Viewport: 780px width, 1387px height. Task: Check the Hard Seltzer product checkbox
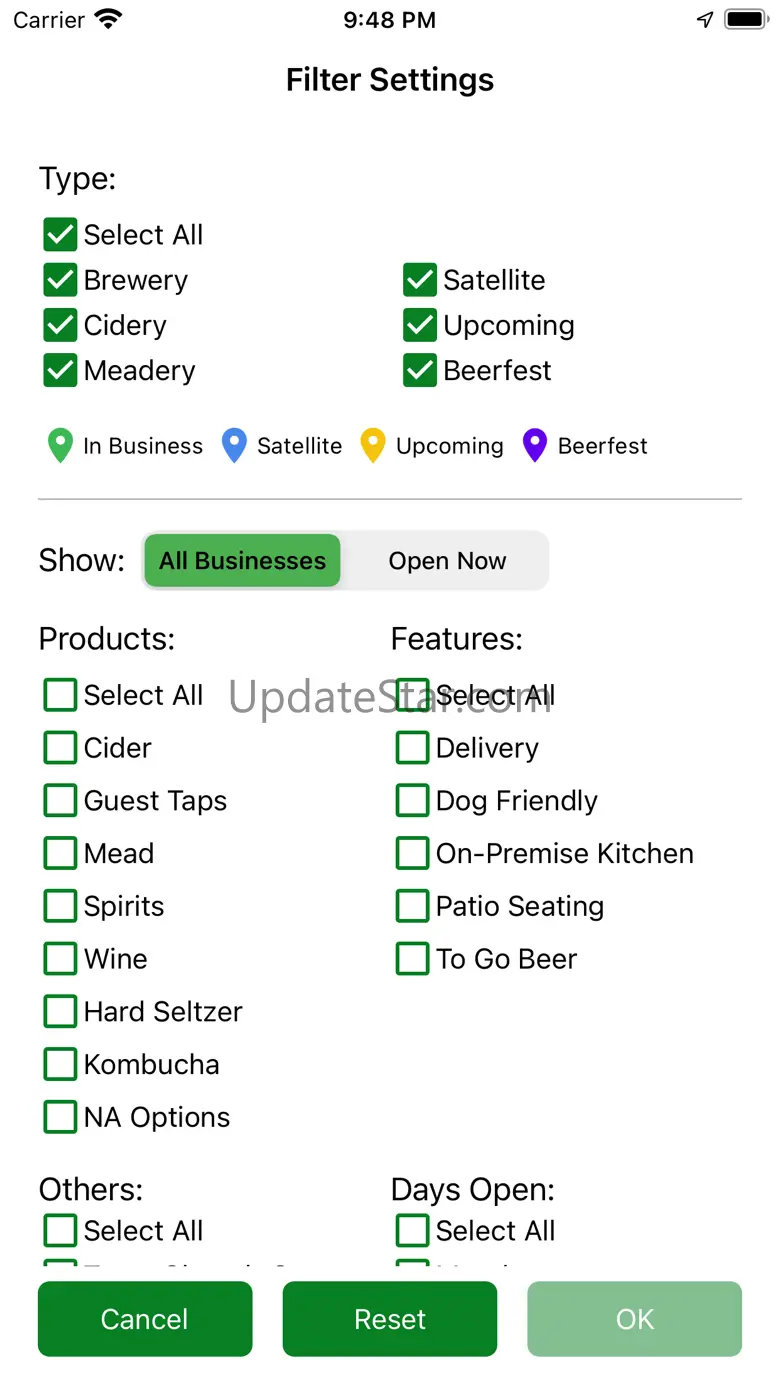coord(61,1012)
